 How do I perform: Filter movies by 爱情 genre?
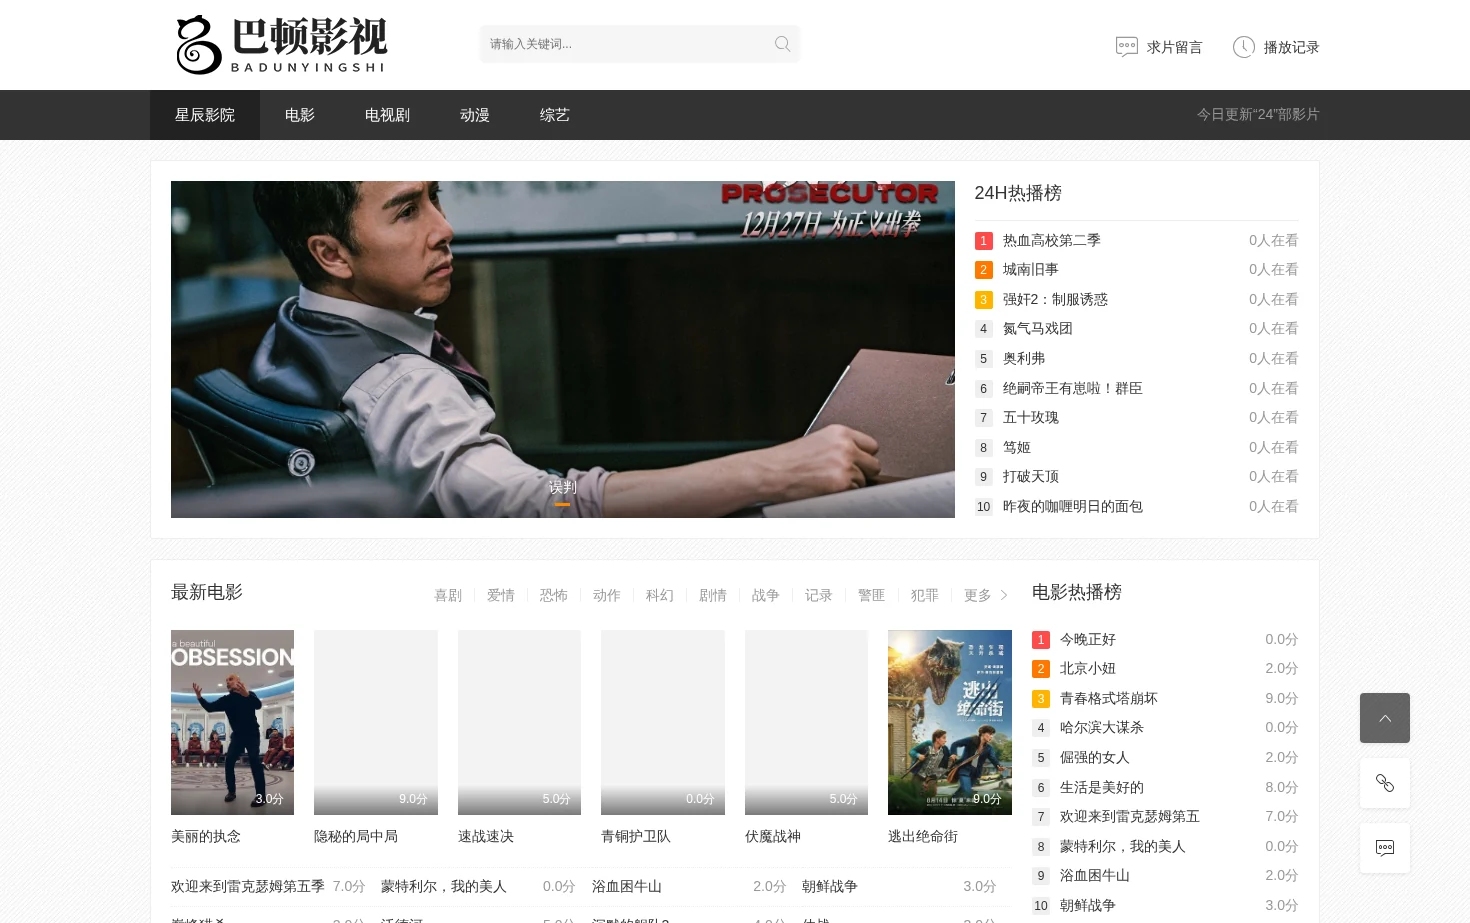tap(501, 595)
